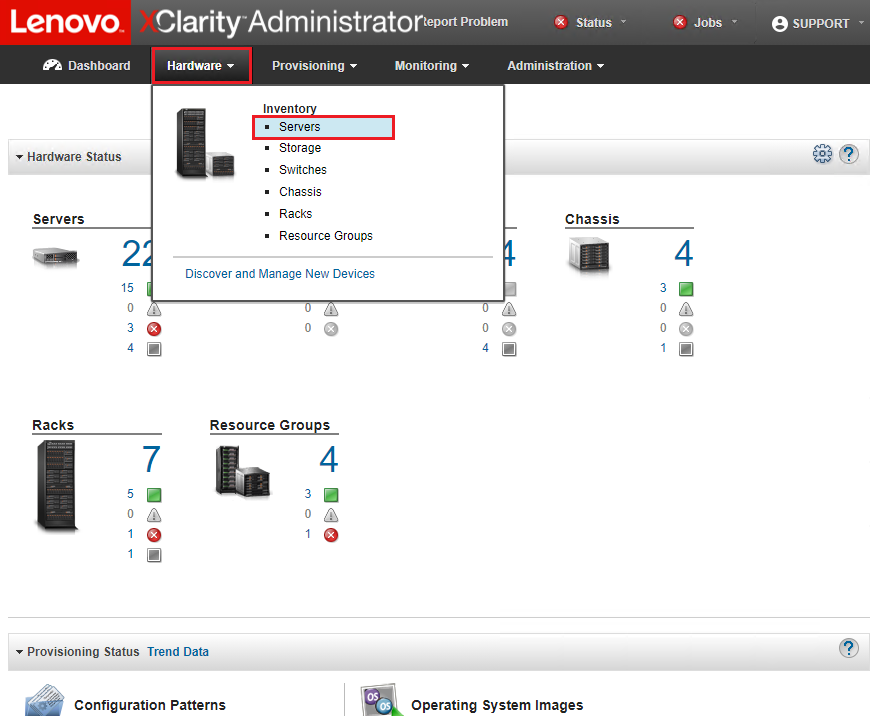The width and height of the screenshot is (870, 723).
Task: Open Resource Groups in the Inventory list
Action: tap(326, 236)
